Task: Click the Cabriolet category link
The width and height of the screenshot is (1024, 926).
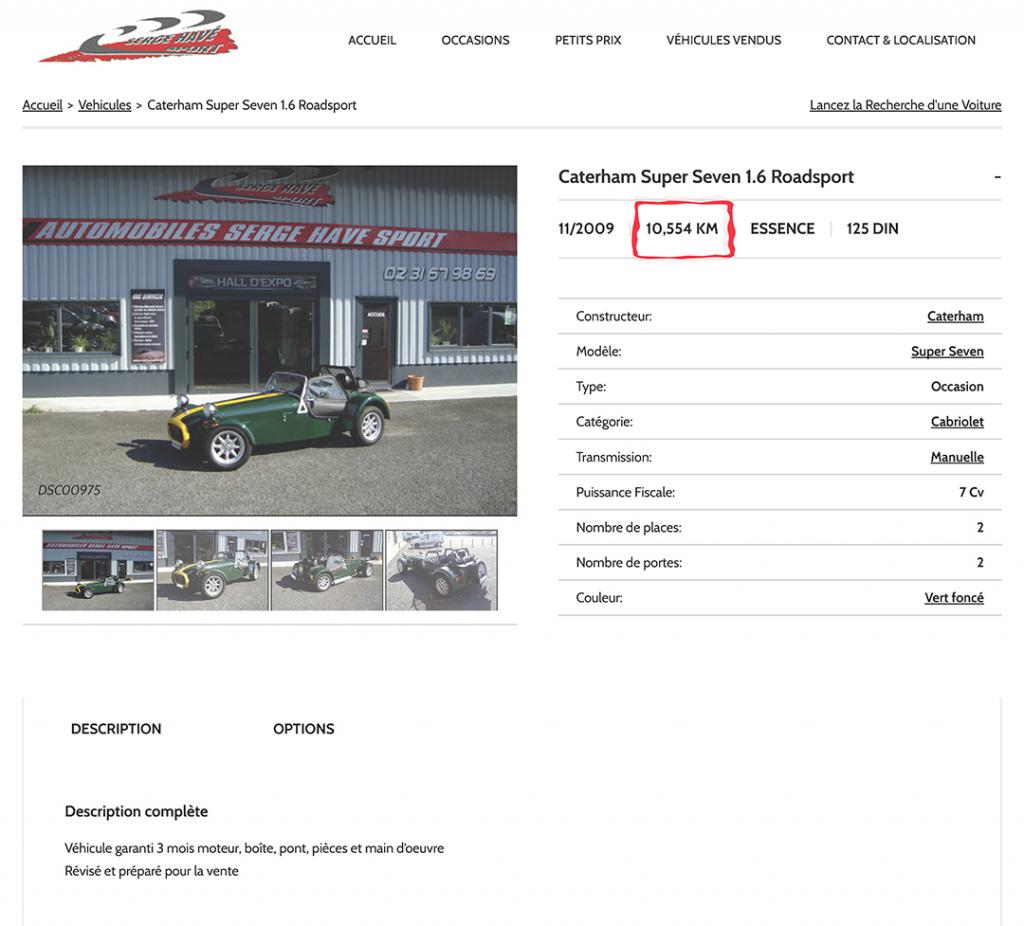Action: [957, 422]
